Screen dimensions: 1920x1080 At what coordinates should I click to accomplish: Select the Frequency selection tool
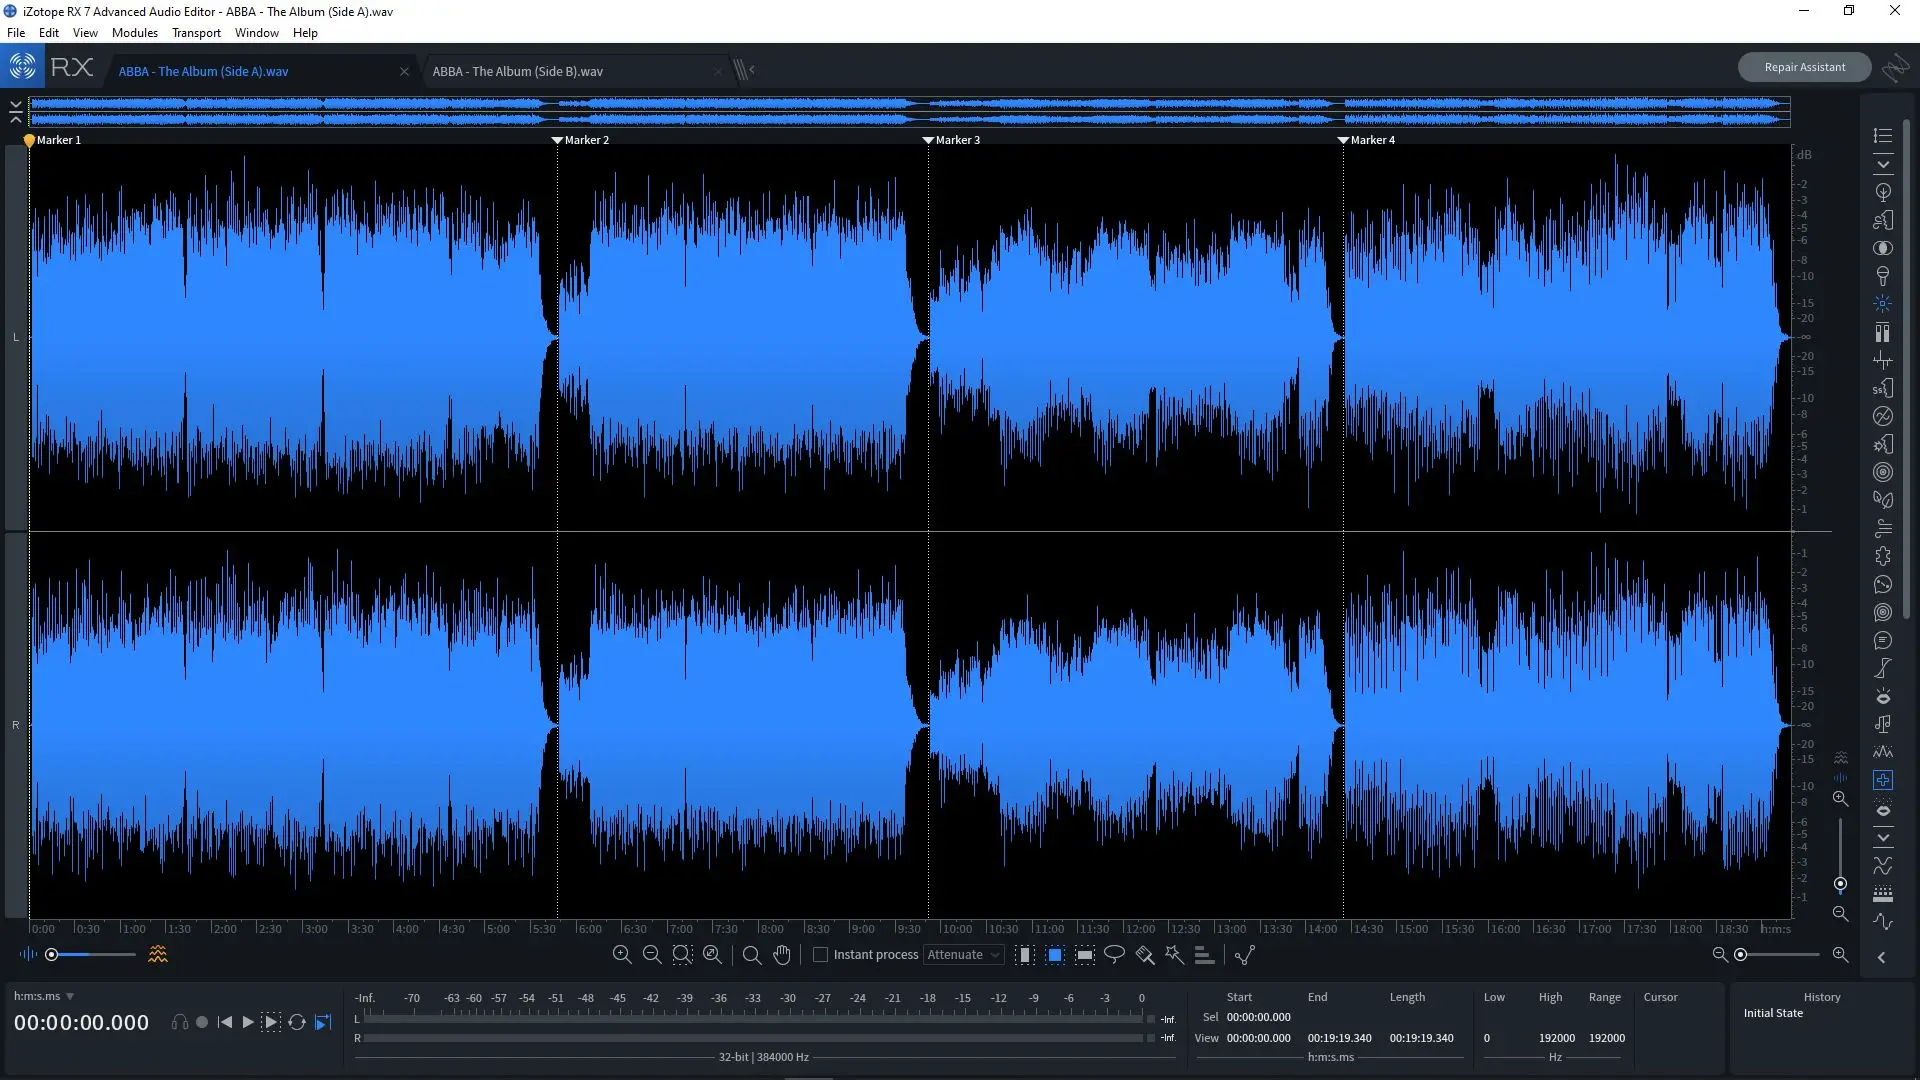[1085, 955]
